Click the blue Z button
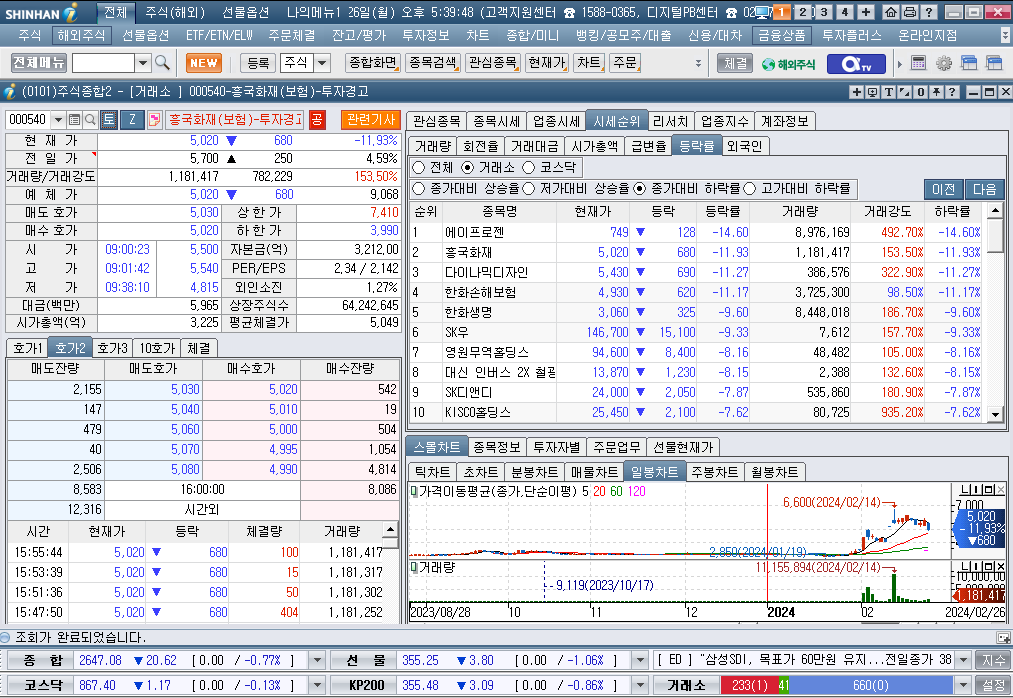Viewport: 1013px width, 698px height. click(132, 120)
